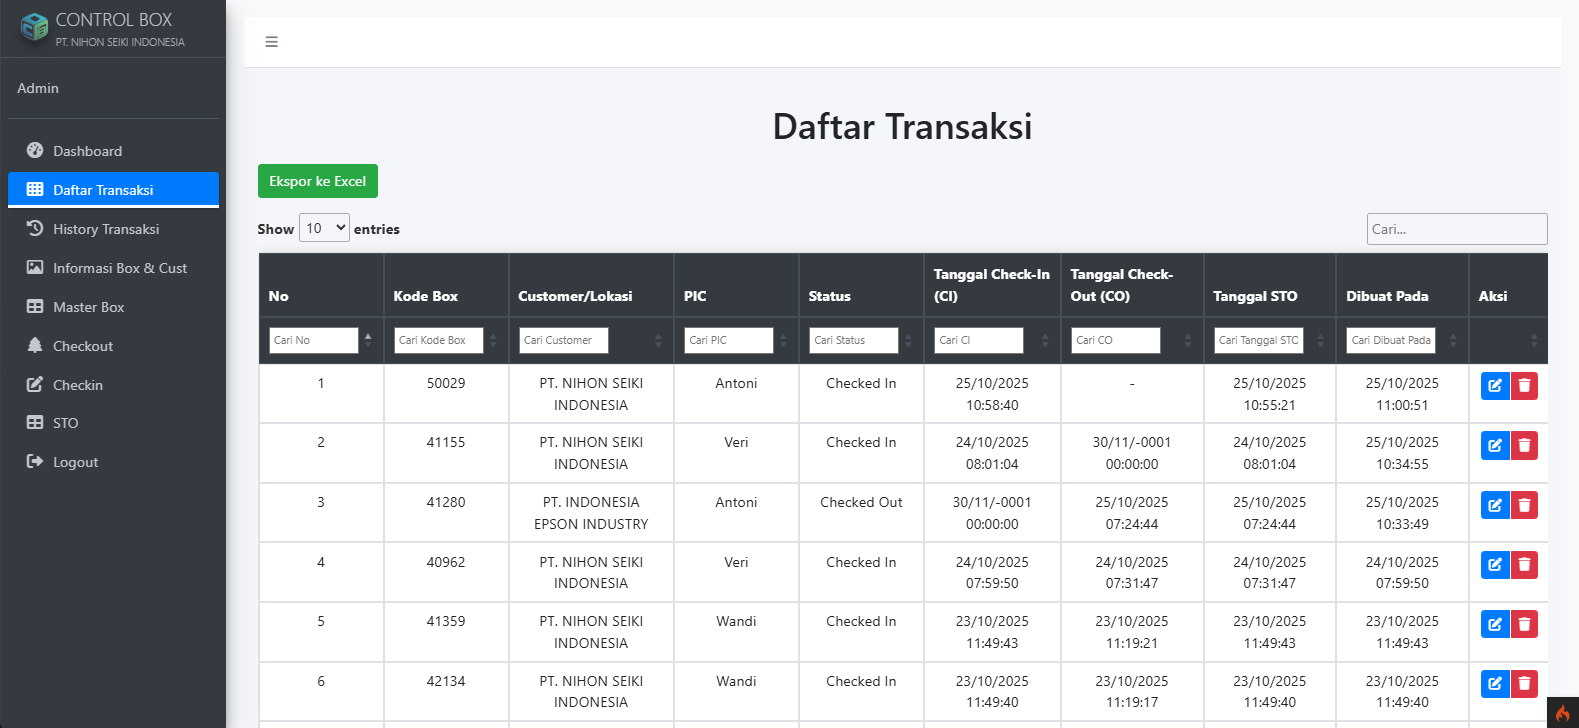The image size is (1579, 728).
Task: Go to Informasi Box & Cust
Action: pos(113,268)
